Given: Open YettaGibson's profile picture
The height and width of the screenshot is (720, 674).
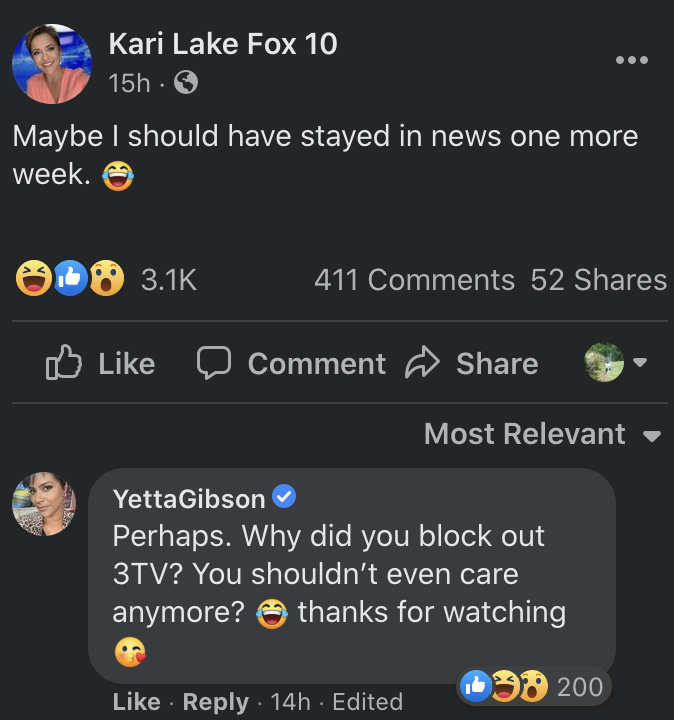Looking at the screenshot, I should click(44, 504).
